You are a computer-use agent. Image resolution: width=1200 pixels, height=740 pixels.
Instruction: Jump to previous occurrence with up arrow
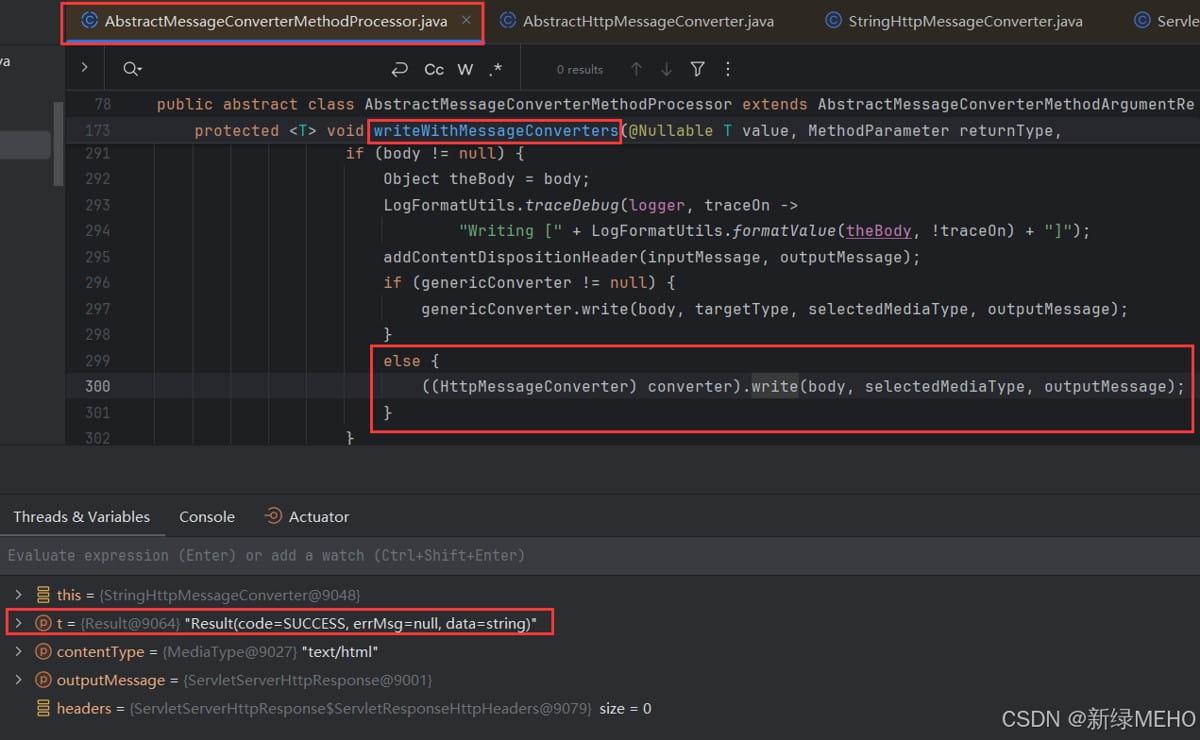point(635,69)
